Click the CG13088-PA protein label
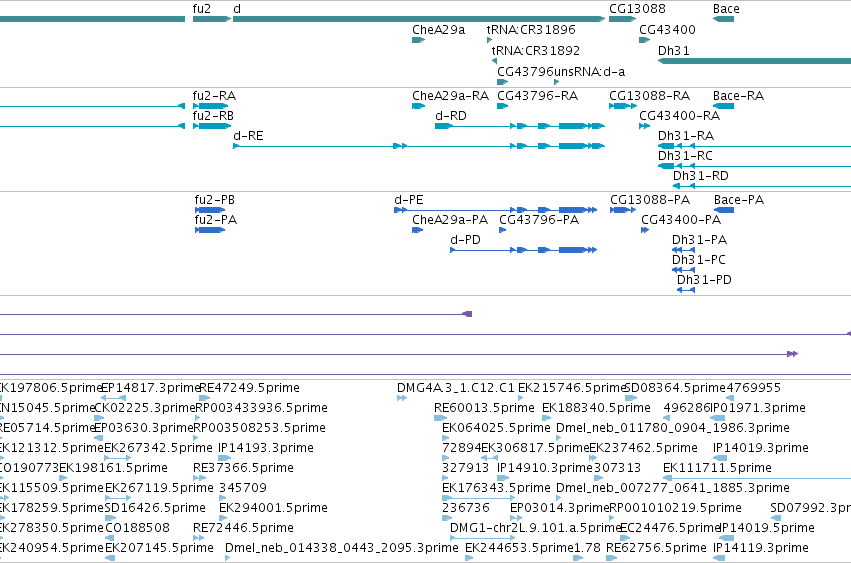This screenshot has height=563, width=851. pyautogui.click(x=650, y=200)
